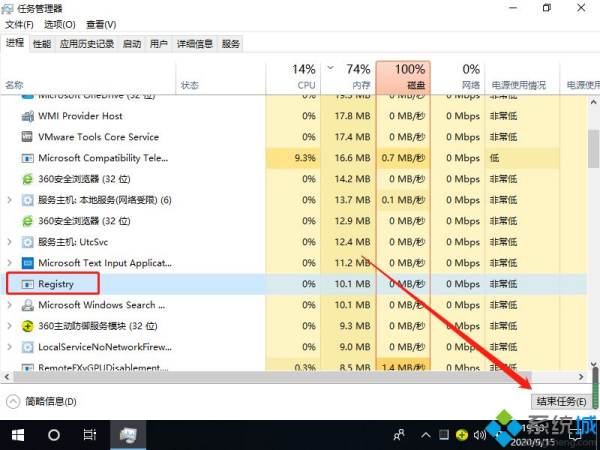Sort by 电源使用情况 column header
600x450 pixels.
pos(522,77)
